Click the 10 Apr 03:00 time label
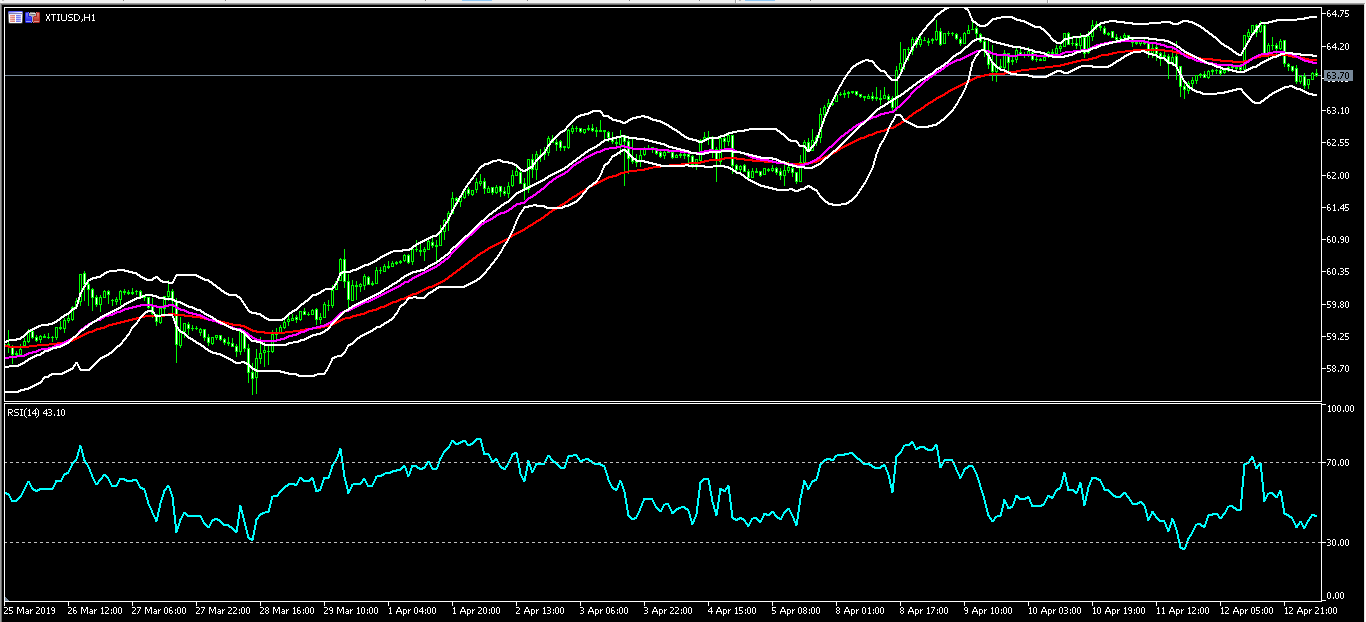This screenshot has height=622, width=1366. pos(1054,609)
